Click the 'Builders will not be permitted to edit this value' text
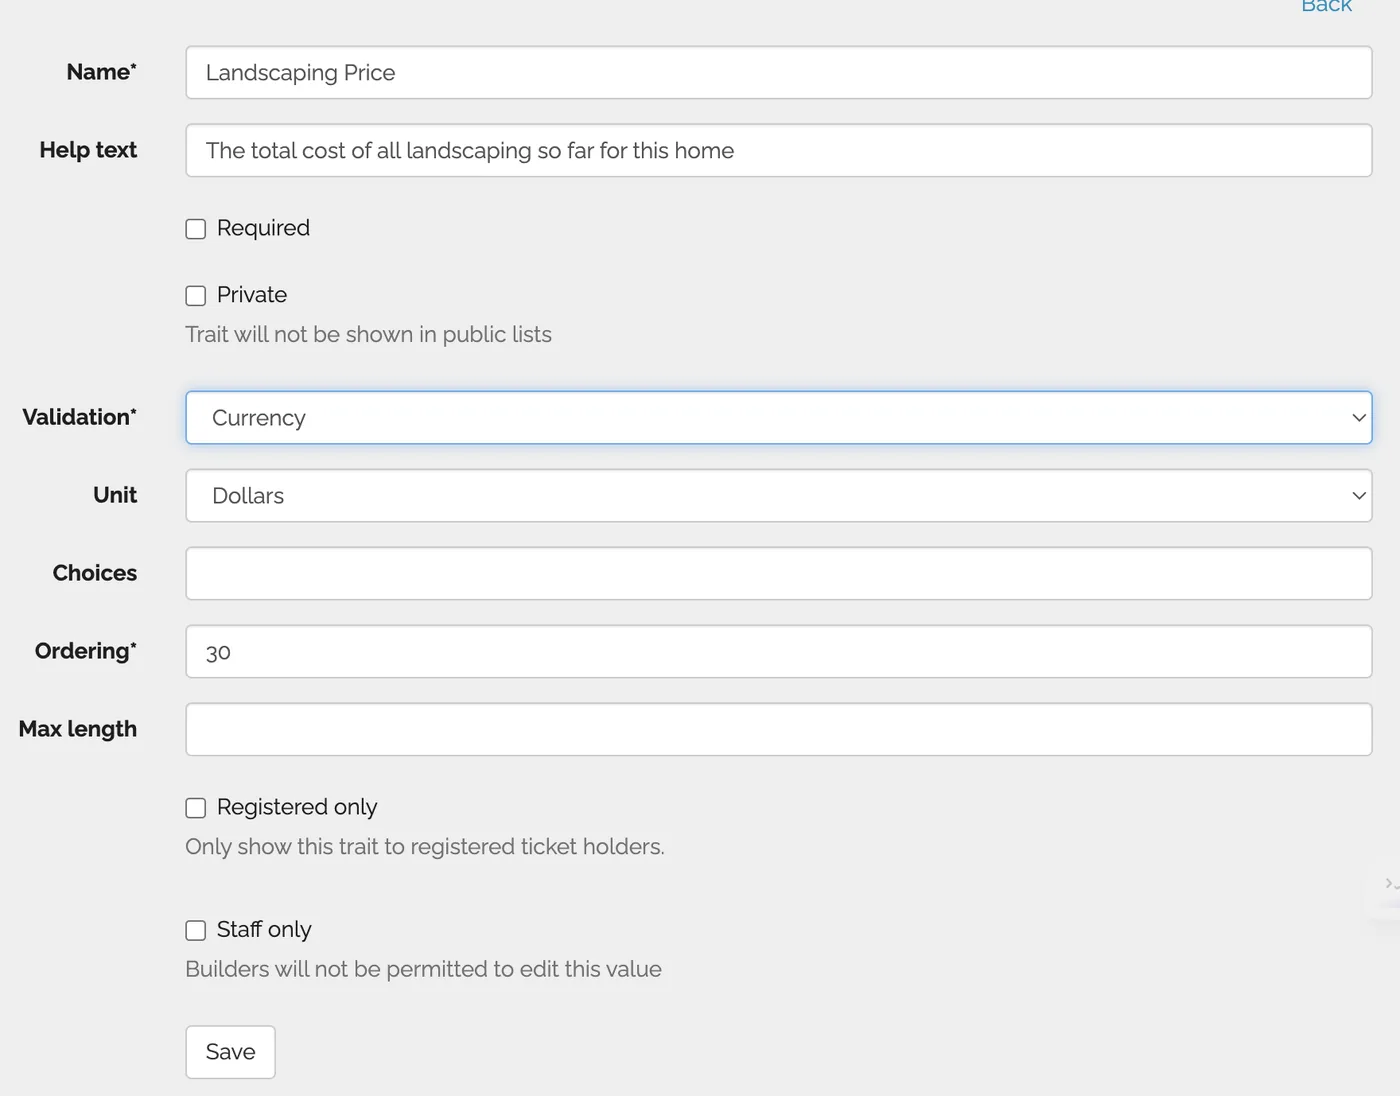 [423, 969]
